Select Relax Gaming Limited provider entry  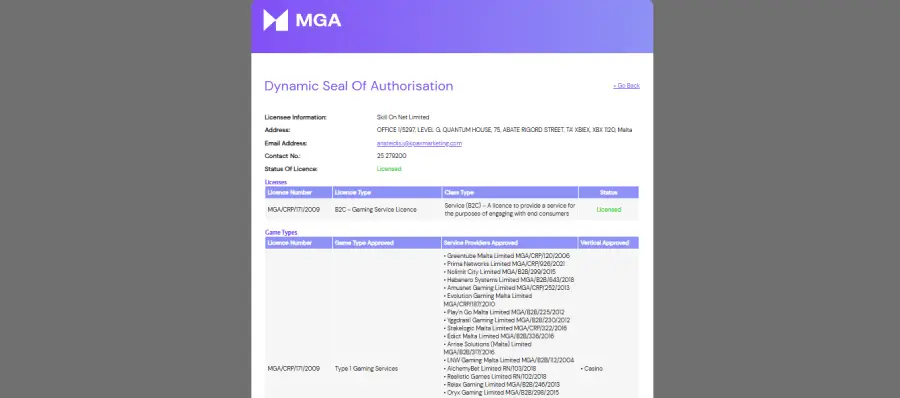[502, 385]
